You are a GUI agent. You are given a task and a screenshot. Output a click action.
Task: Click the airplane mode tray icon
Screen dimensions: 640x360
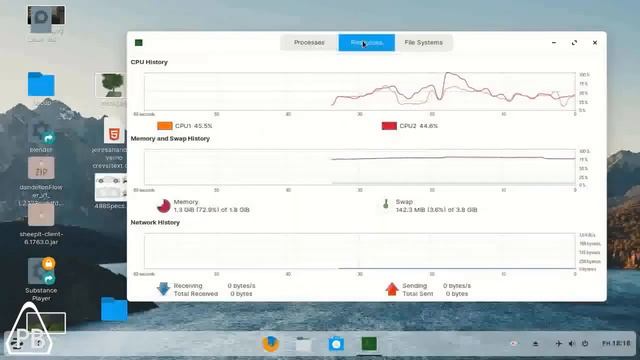tap(559, 344)
